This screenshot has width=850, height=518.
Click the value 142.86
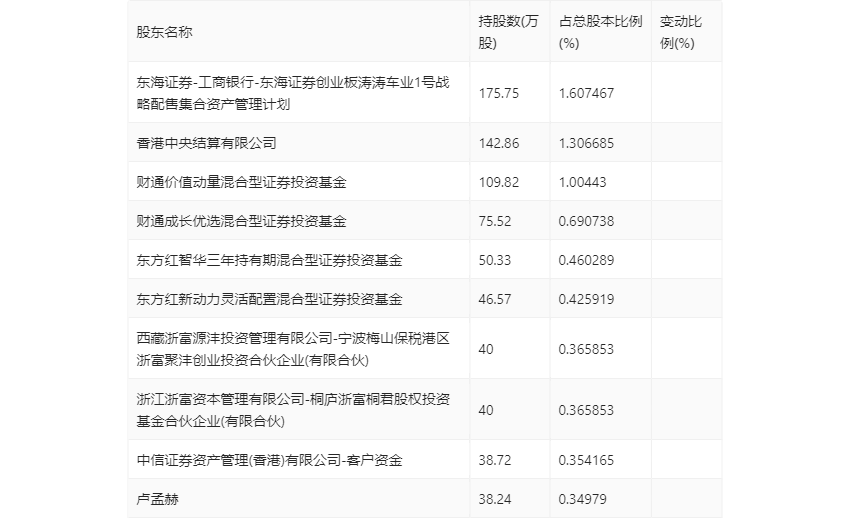pyautogui.click(x=499, y=143)
